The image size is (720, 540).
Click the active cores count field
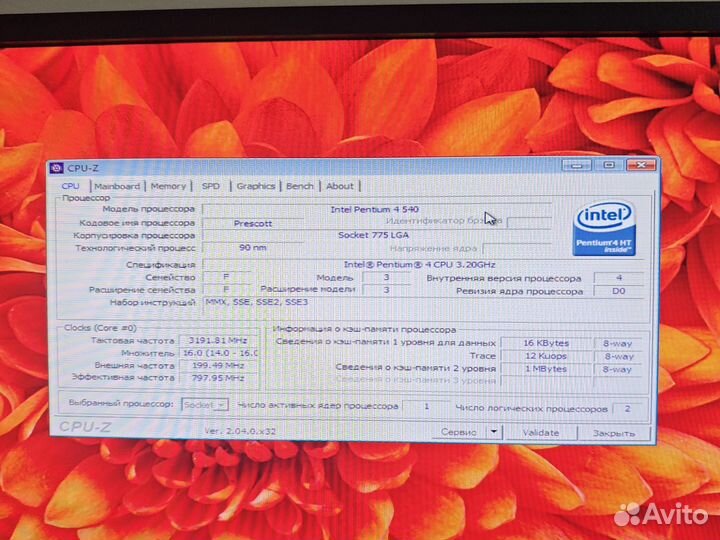pyautogui.click(x=426, y=406)
